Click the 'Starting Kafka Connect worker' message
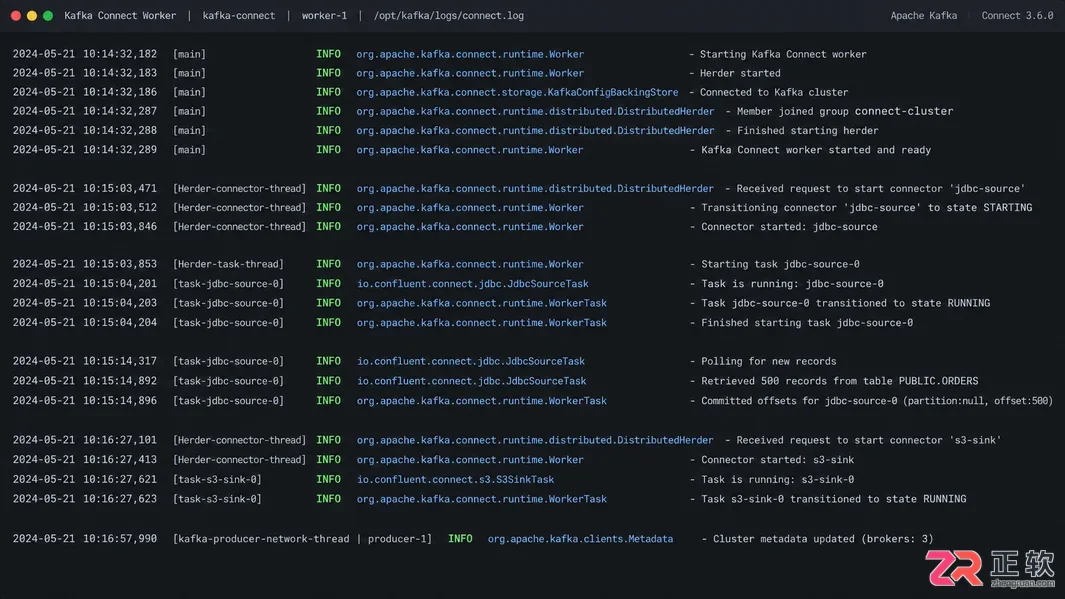This screenshot has height=599, width=1065. click(783, 54)
